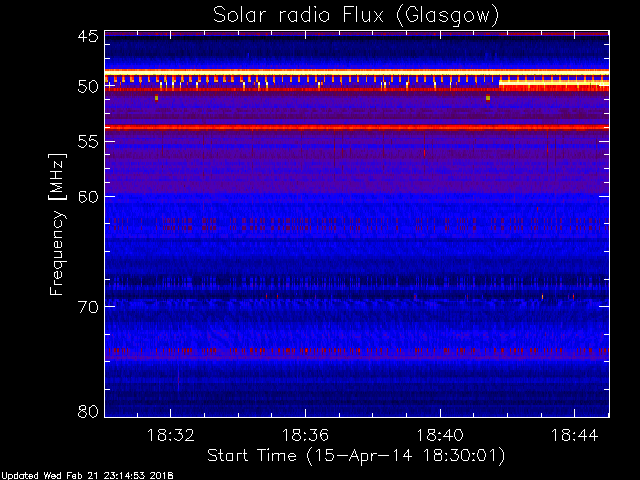Screen dimensions: 640x480
Task: Select the 'Frequency [MHz]' axis label
Action: (x=57, y=224)
